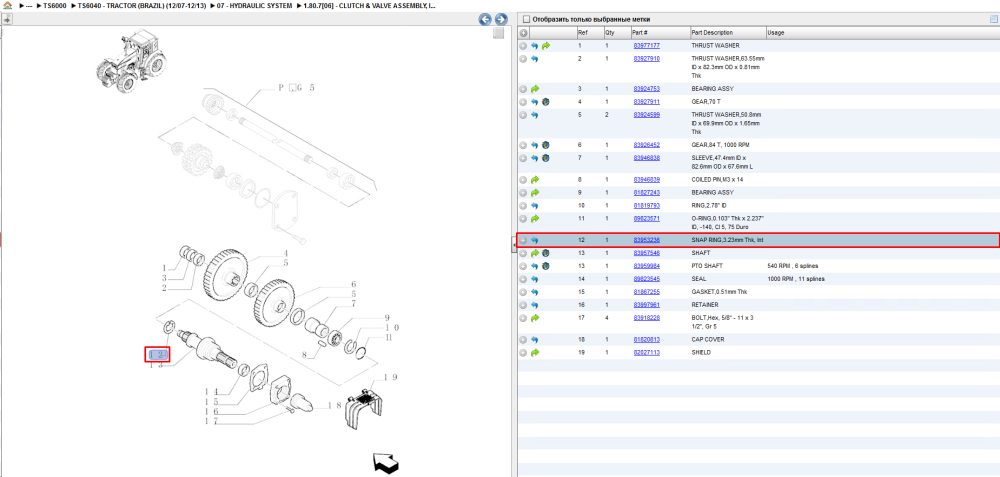Click the green arrow icon in BOLT,Hex row
This screenshot has width=1000, height=477.
(534, 318)
